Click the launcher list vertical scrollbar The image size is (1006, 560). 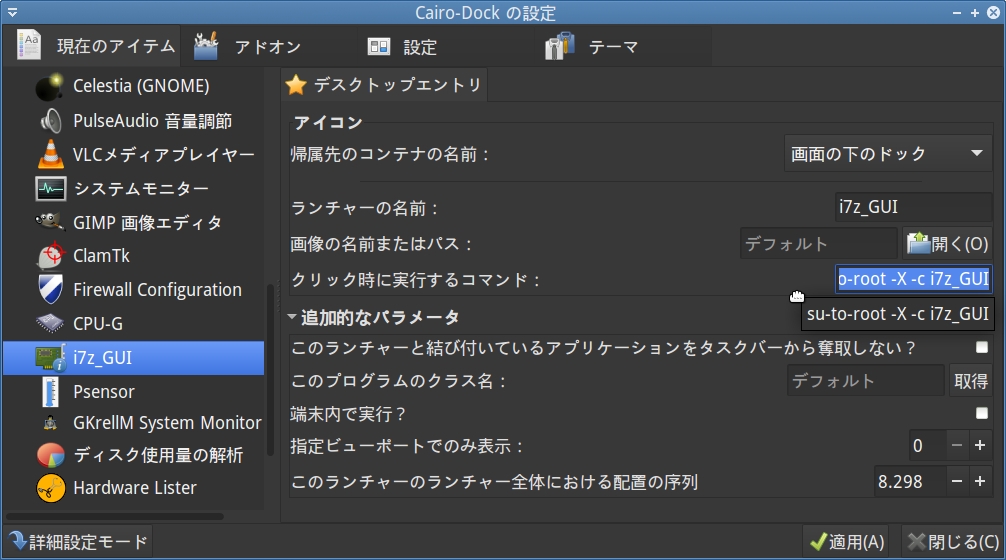(x=270, y=370)
